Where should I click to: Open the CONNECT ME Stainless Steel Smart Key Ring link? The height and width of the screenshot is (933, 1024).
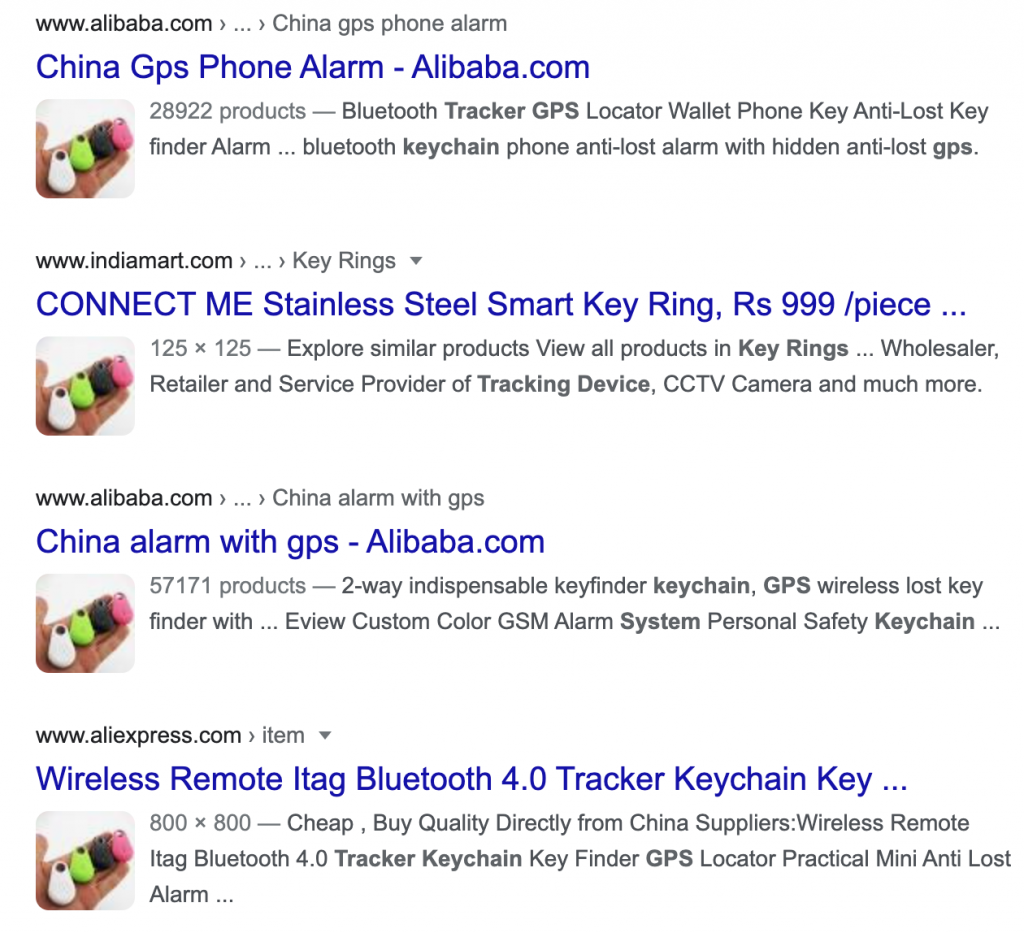tap(501, 305)
